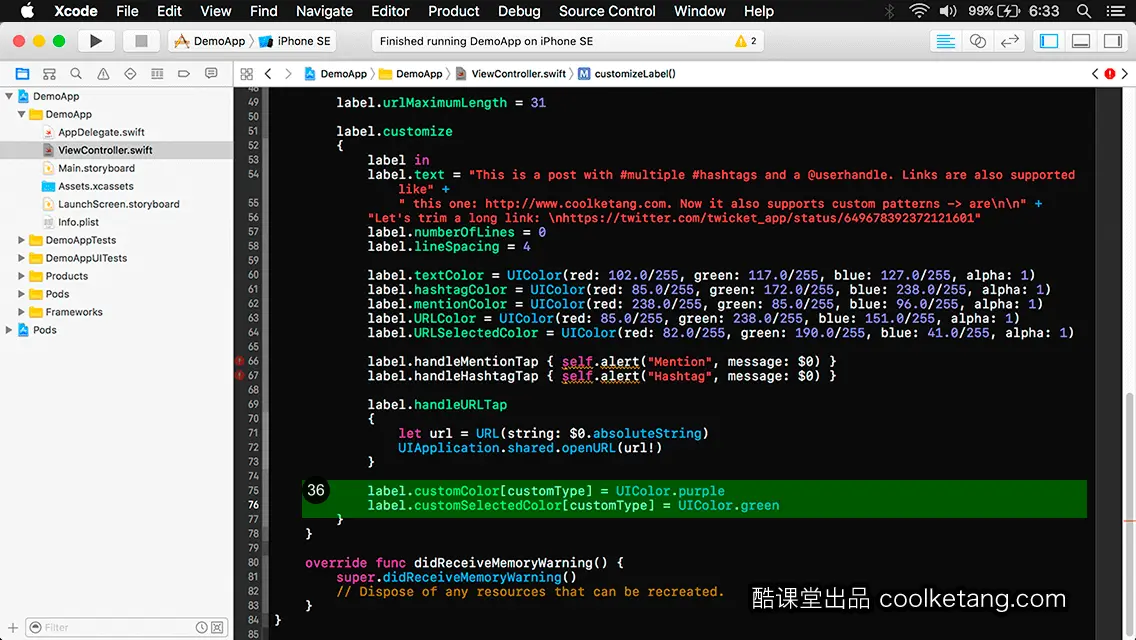Open the Wi-Fi status menu

[x=919, y=11]
